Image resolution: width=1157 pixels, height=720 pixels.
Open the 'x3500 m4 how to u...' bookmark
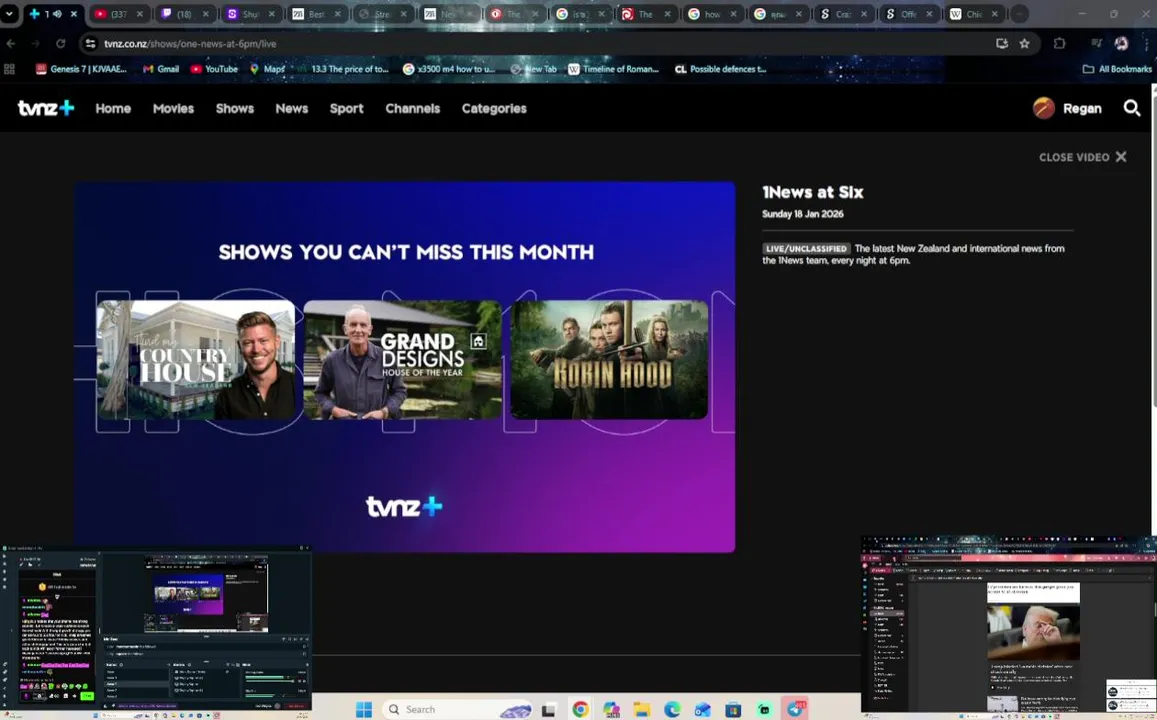[x=449, y=69]
